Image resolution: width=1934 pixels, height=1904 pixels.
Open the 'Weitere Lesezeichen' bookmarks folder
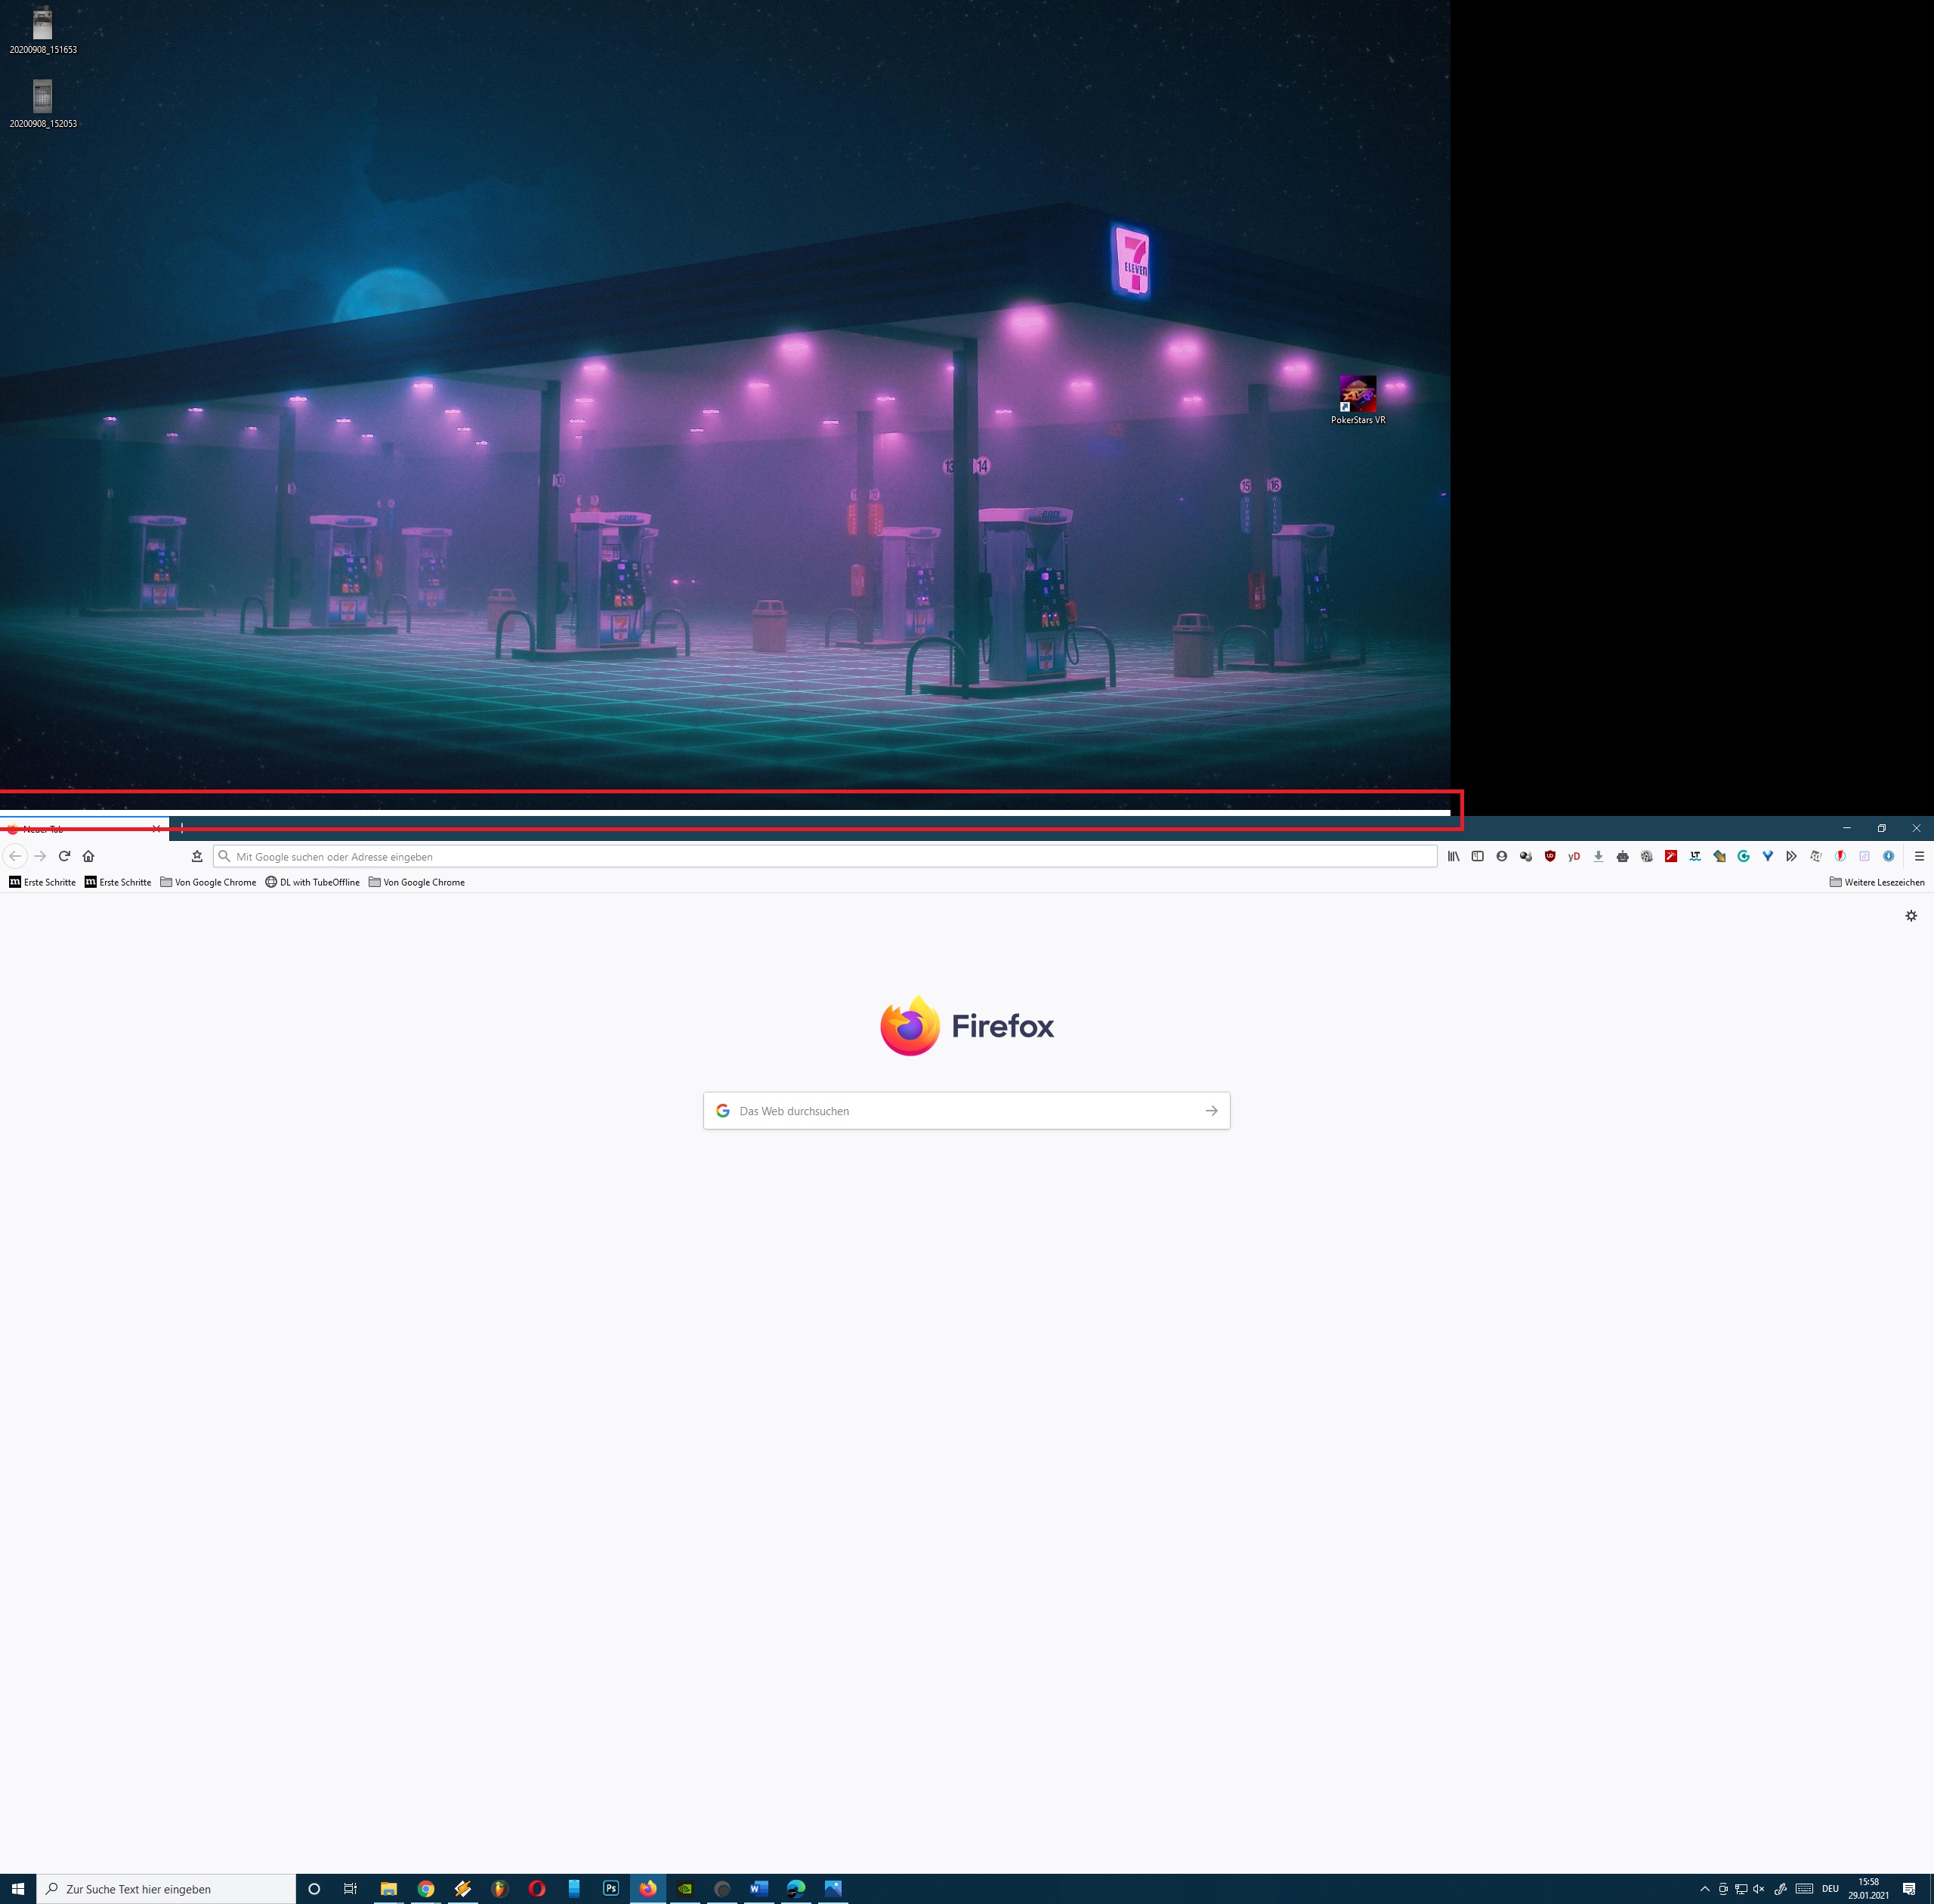click(1877, 882)
